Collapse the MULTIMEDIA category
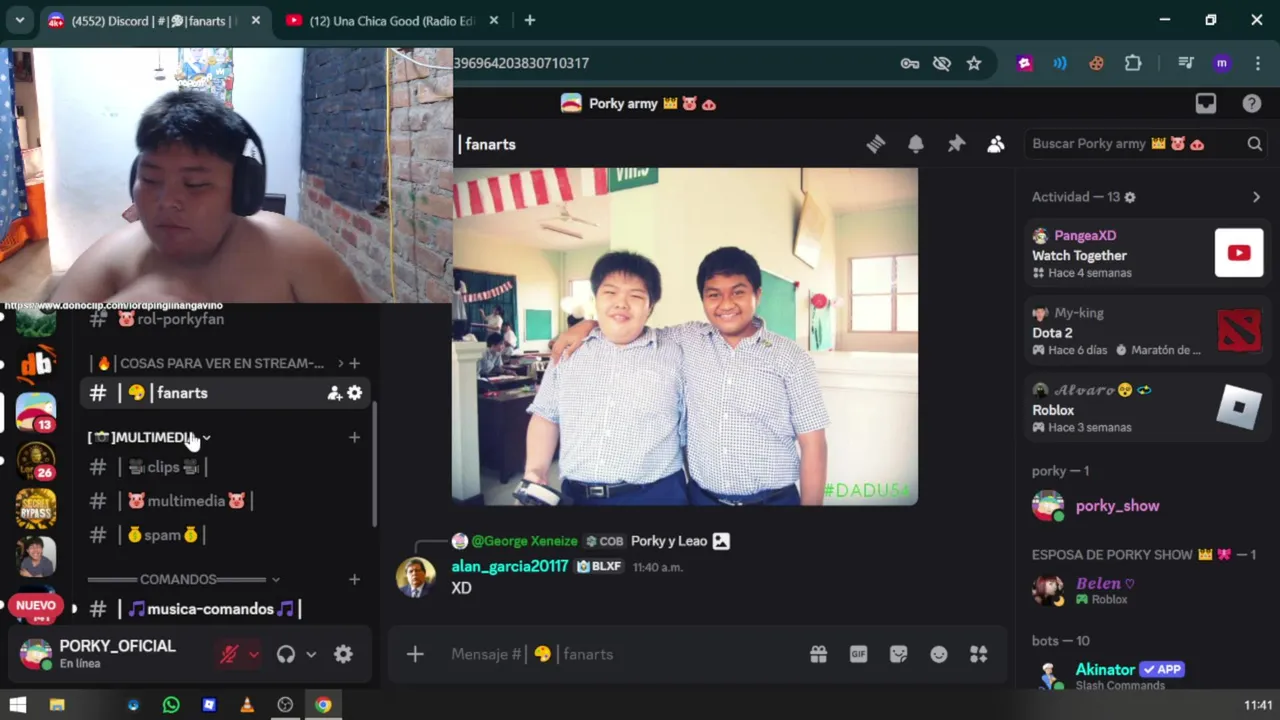The width and height of the screenshot is (1280, 720). [x=150, y=437]
